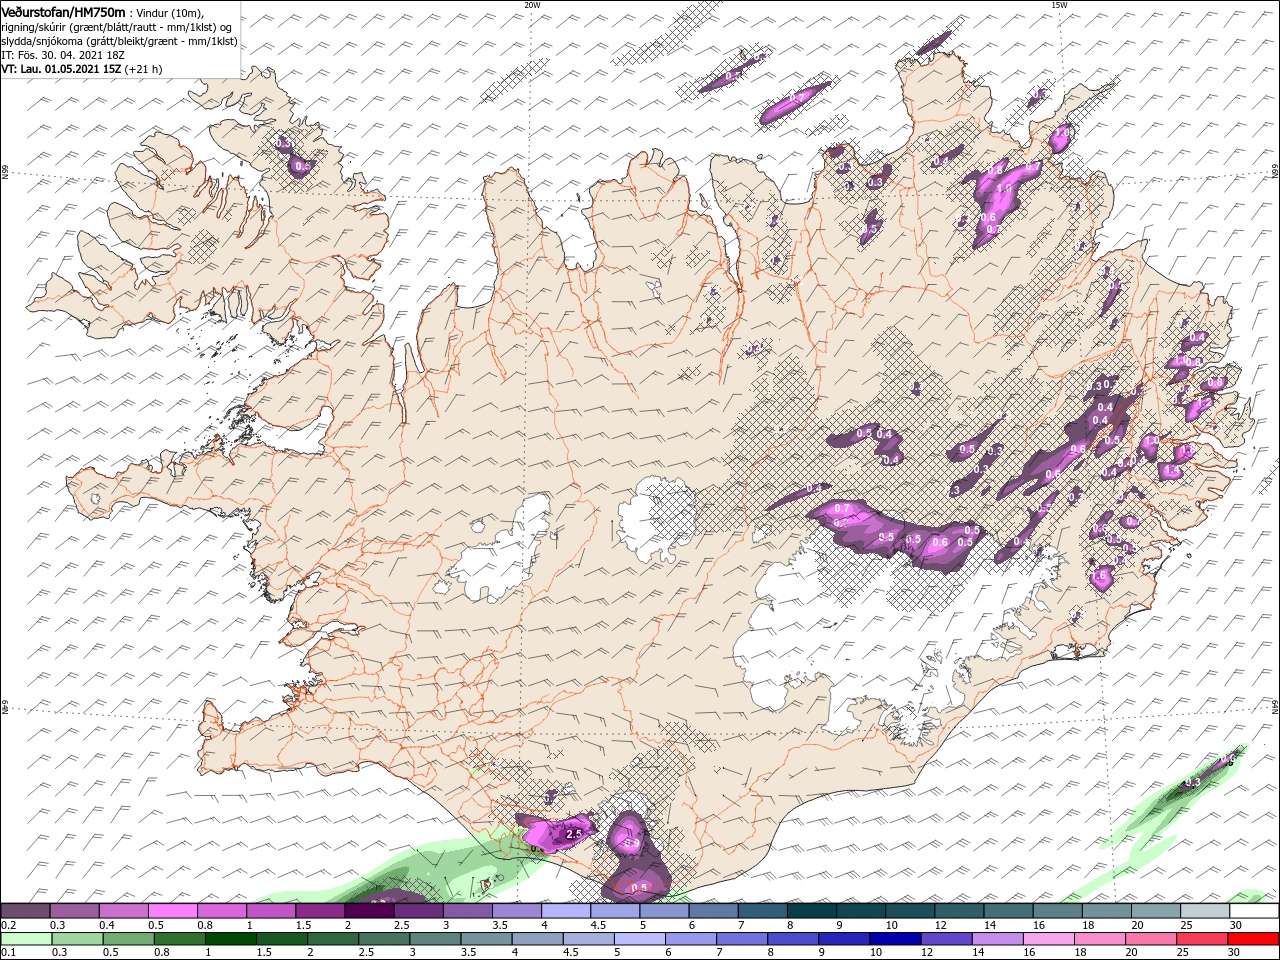Select the 0.8 swatch in the green rain scale

click(x=180, y=939)
